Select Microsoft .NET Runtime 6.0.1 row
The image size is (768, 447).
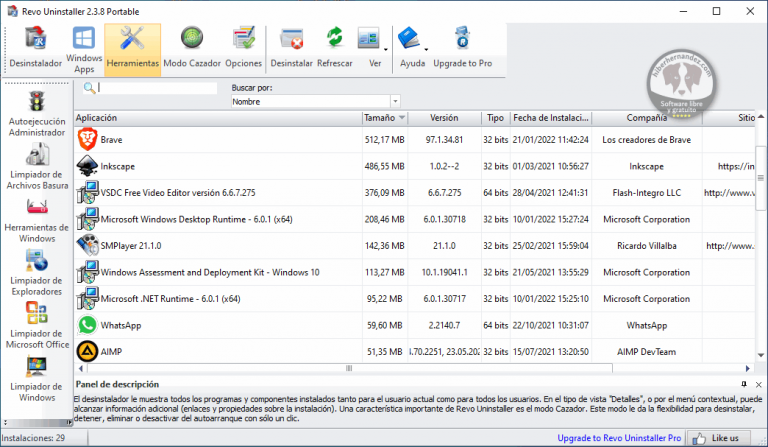click(x=415, y=299)
